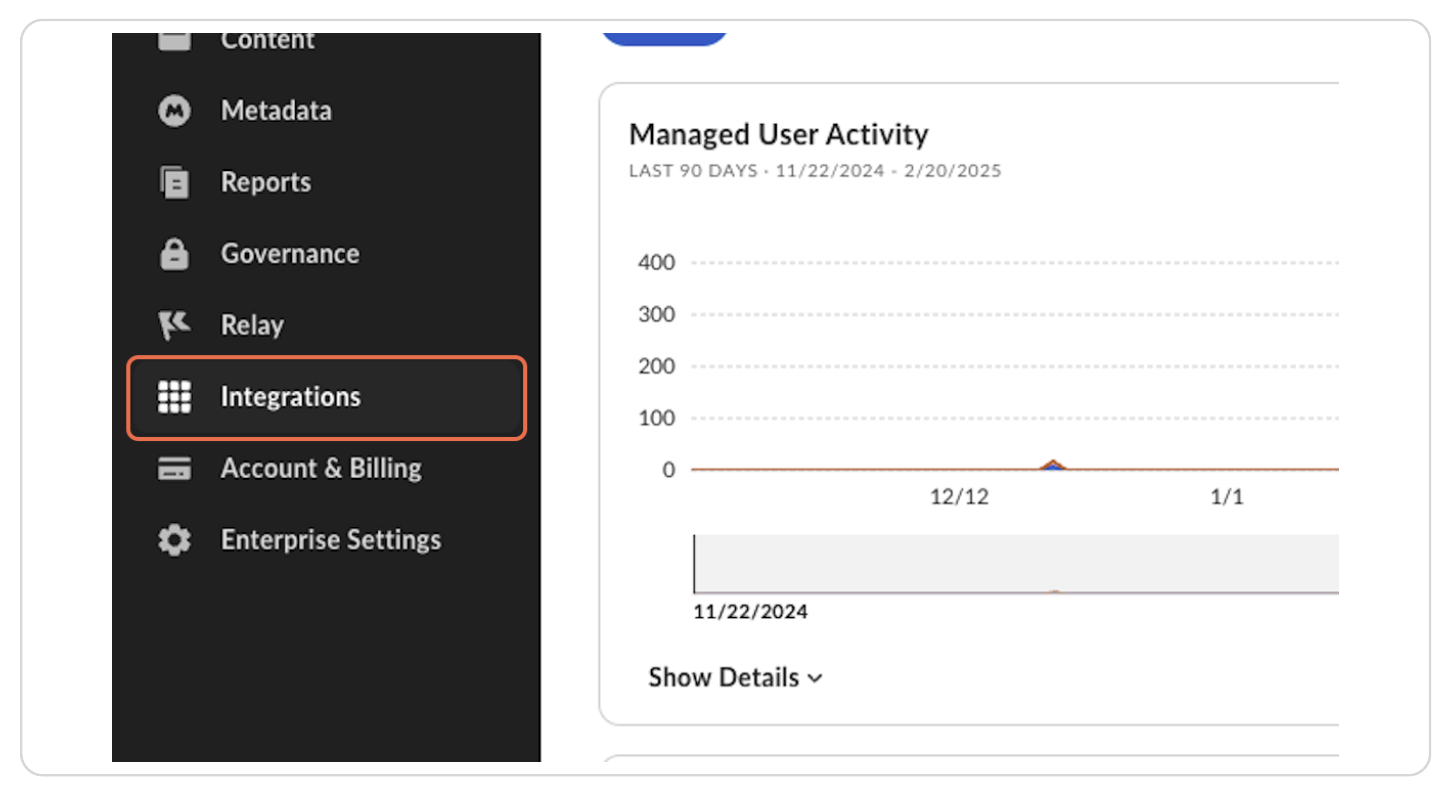Click the blue button above the chart
Viewport: 1450px width, 798px height.
663,39
